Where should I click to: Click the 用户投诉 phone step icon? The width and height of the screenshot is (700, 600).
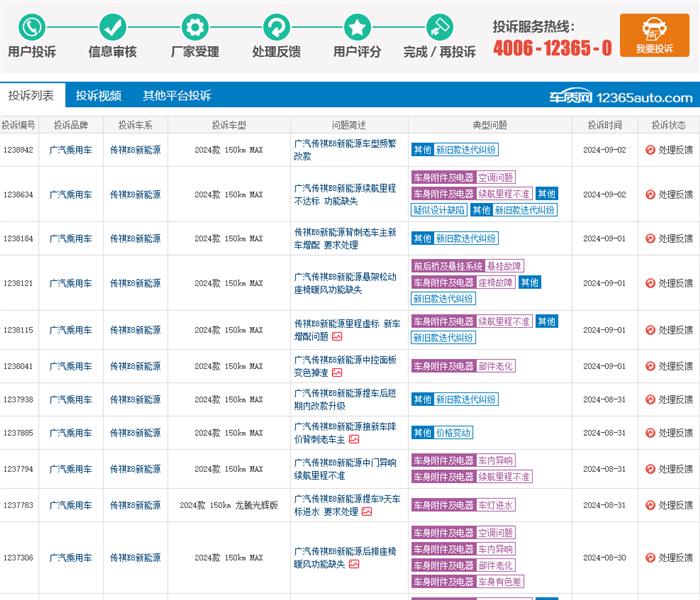coord(32,27)
